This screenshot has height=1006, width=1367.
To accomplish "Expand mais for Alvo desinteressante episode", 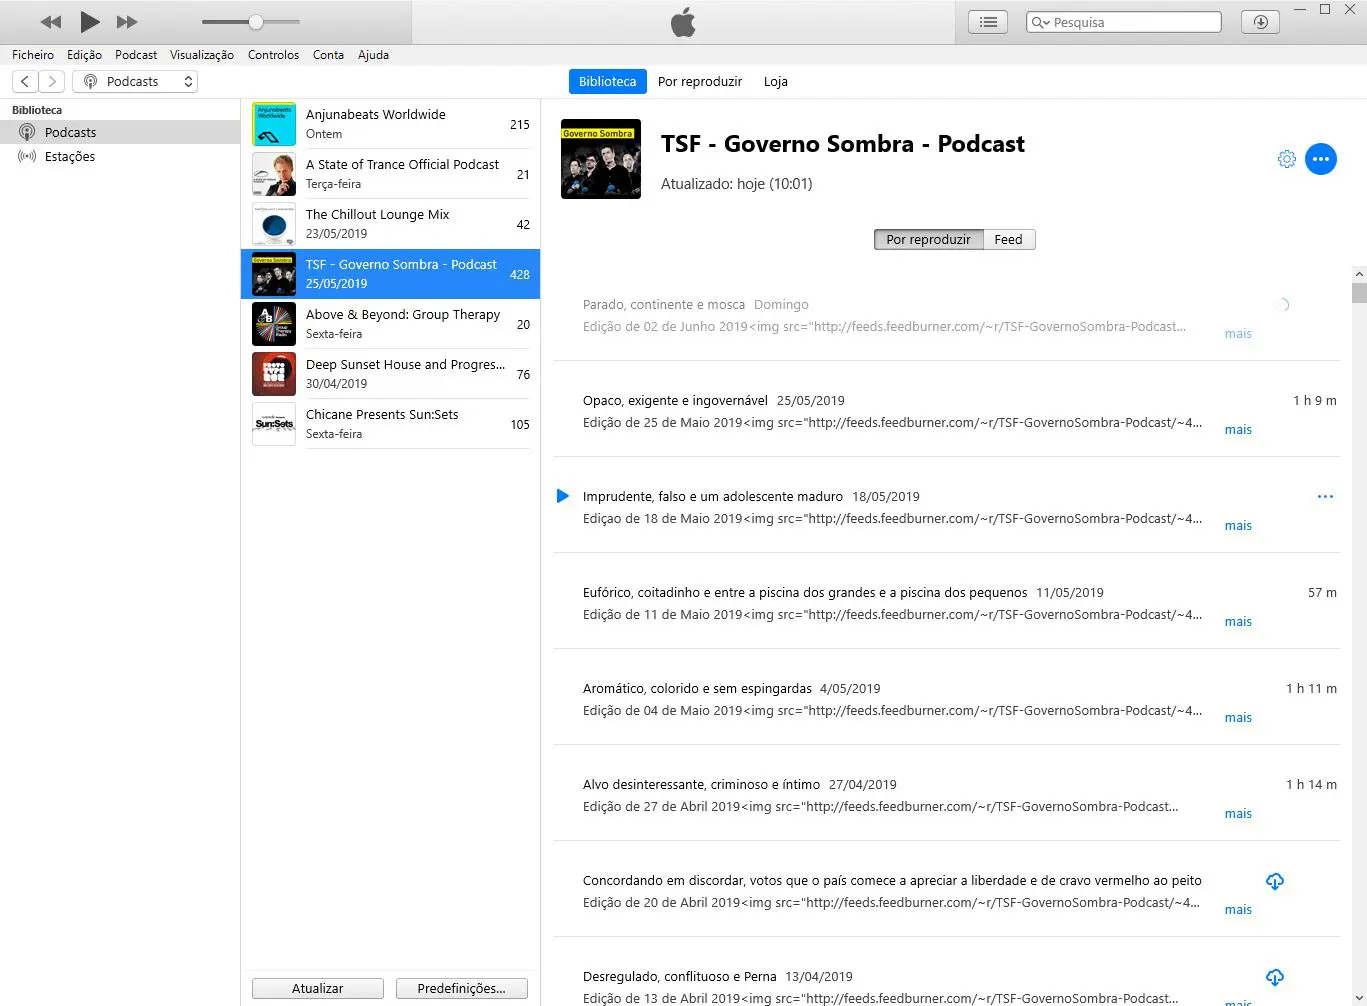I will coord(1238,814).
